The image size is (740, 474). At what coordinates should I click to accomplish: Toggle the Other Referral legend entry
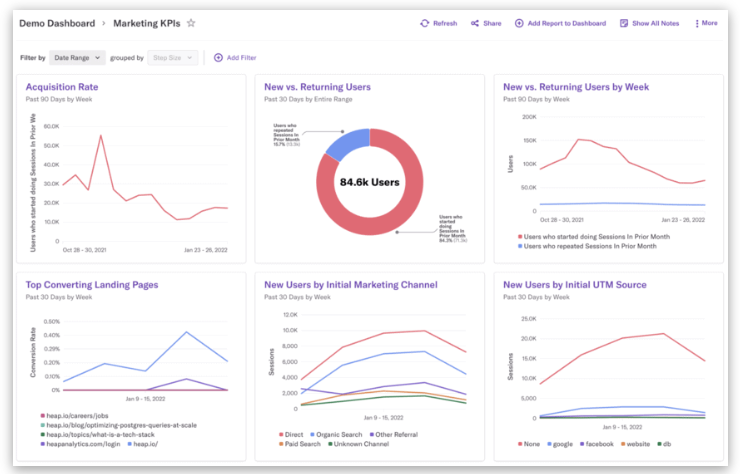(x=394, y=434)
